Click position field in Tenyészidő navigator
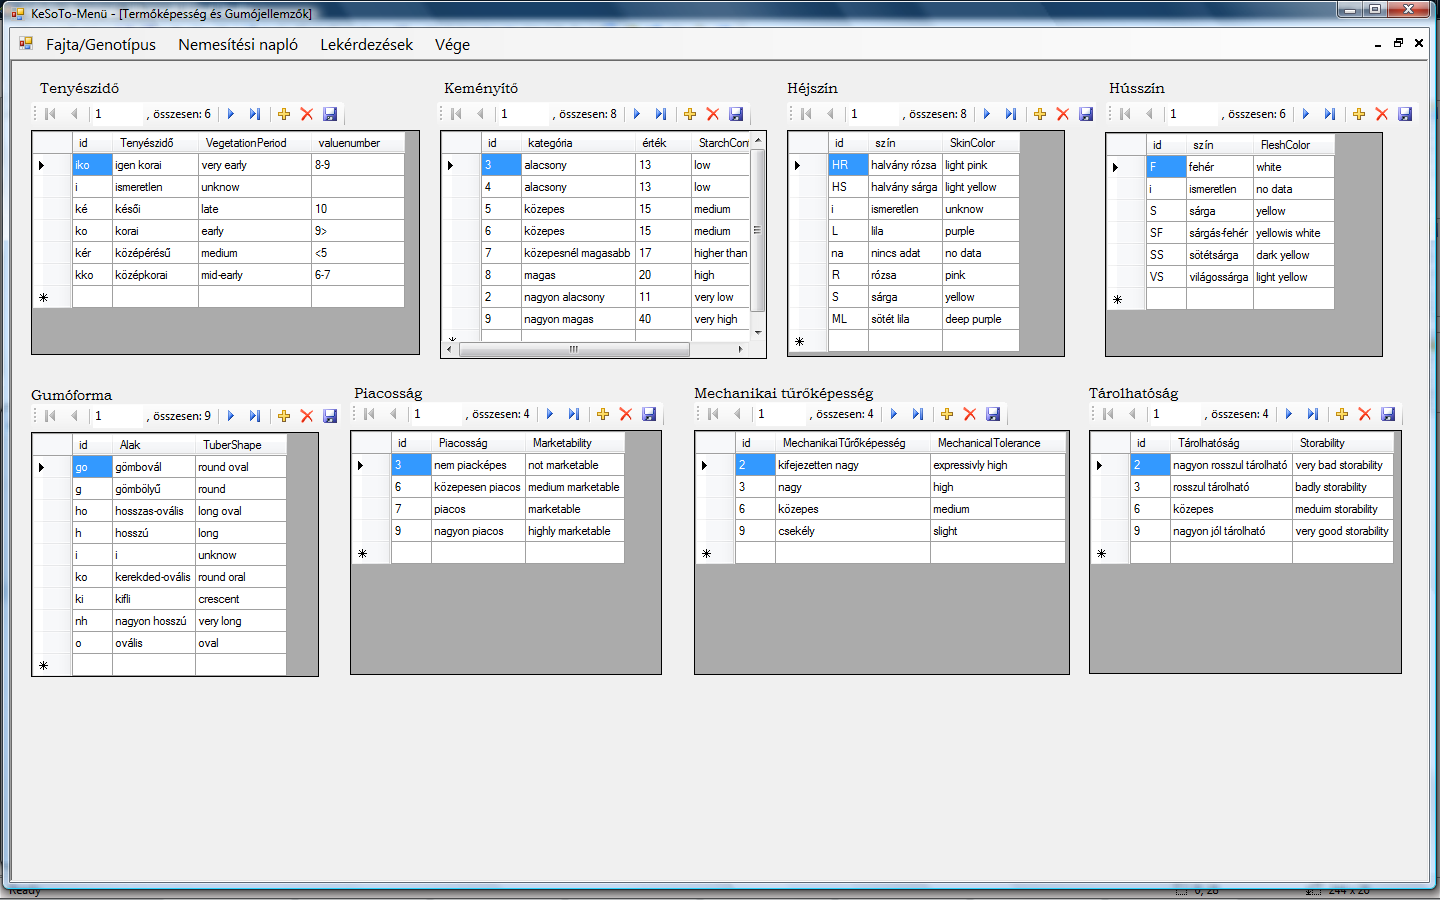This screenshot has width=1440, height=900. 118,114
